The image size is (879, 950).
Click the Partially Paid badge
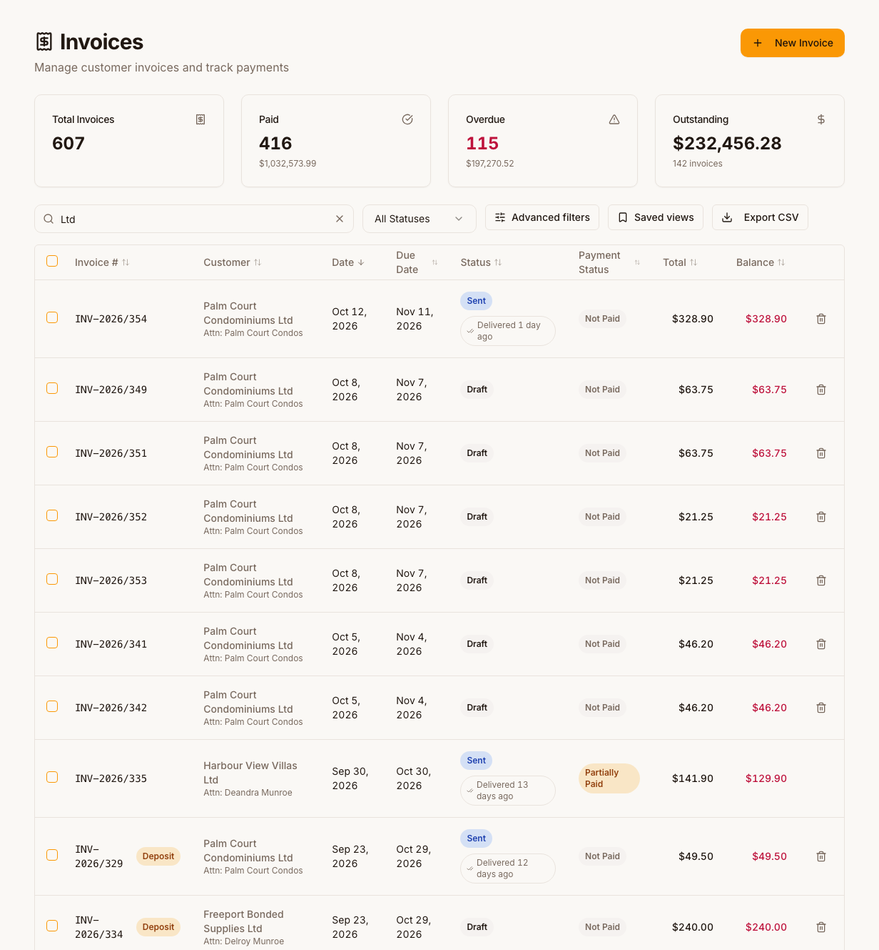tap(609, 779)
